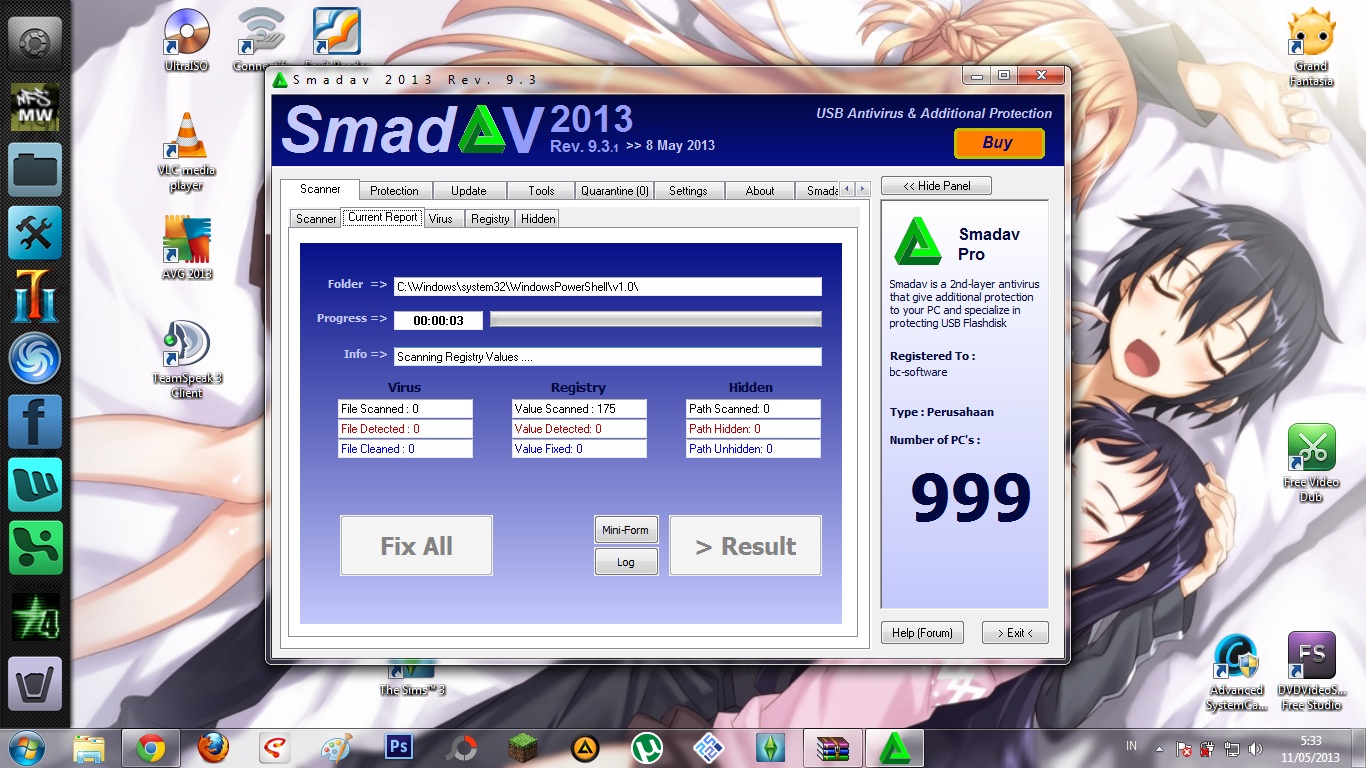Viewport: 1366px width, 768px height.
Task: Open the dark folder icon in dock
Action: point(35,169)
